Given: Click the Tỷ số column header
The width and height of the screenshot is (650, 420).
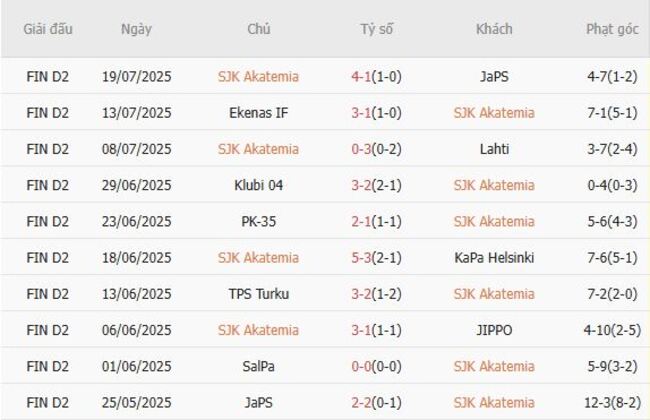Looking at the screenshot, I should click(377, 29).
